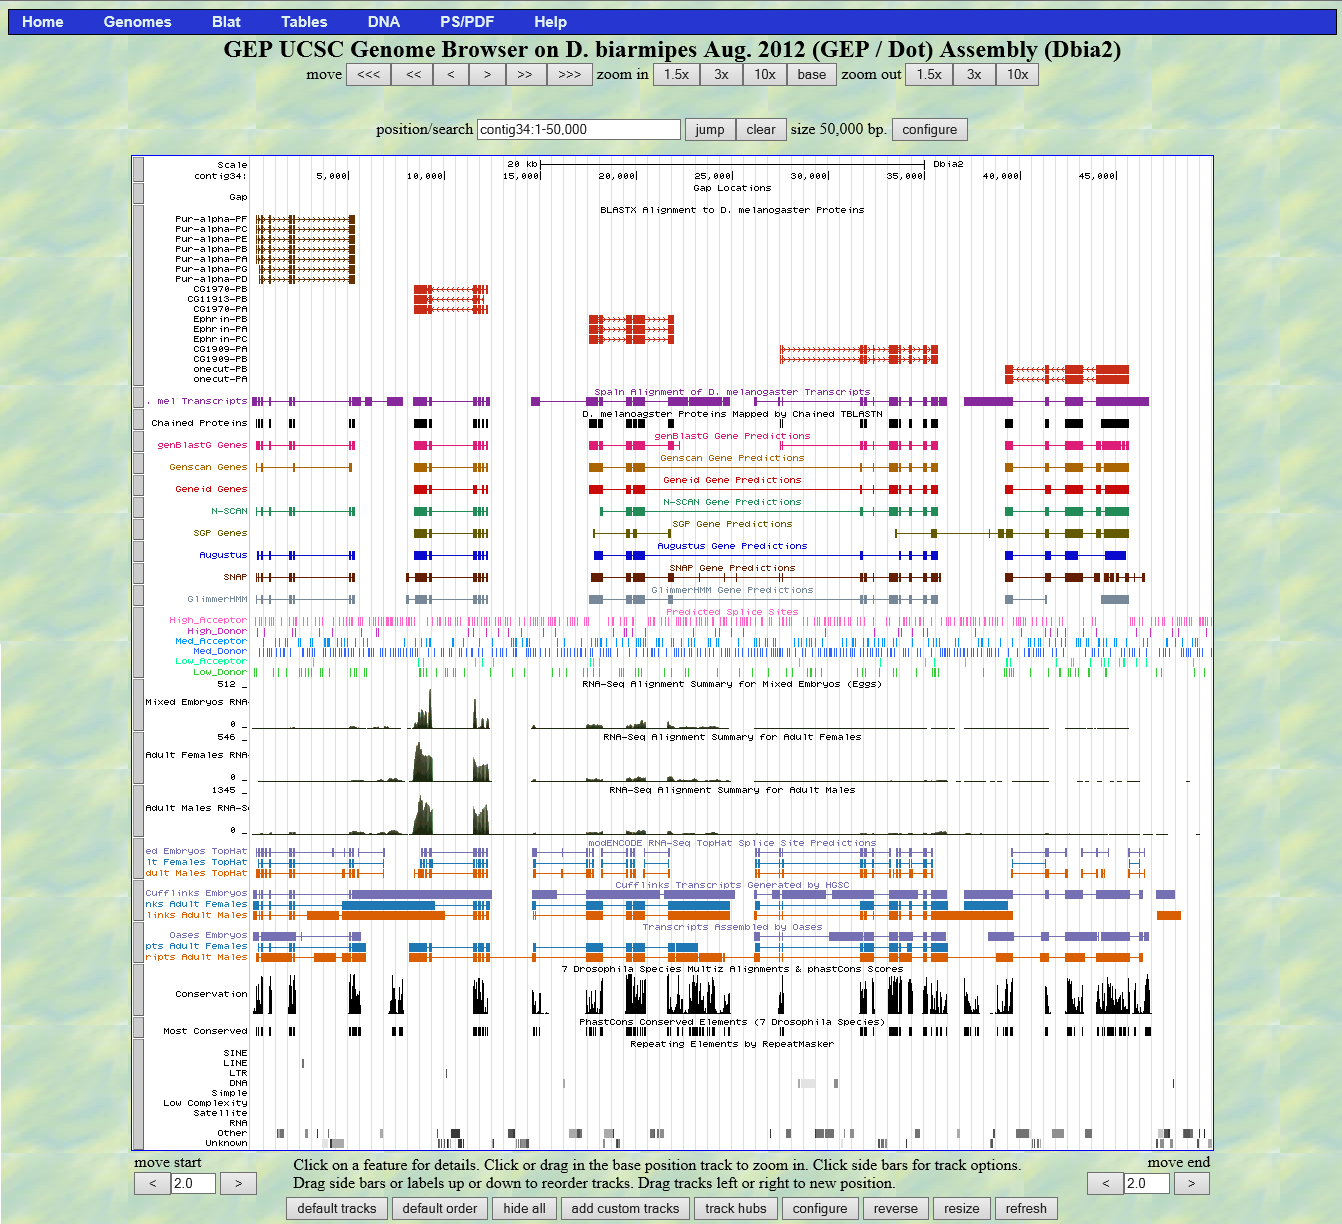Click the move start value field

[193, 1183]
